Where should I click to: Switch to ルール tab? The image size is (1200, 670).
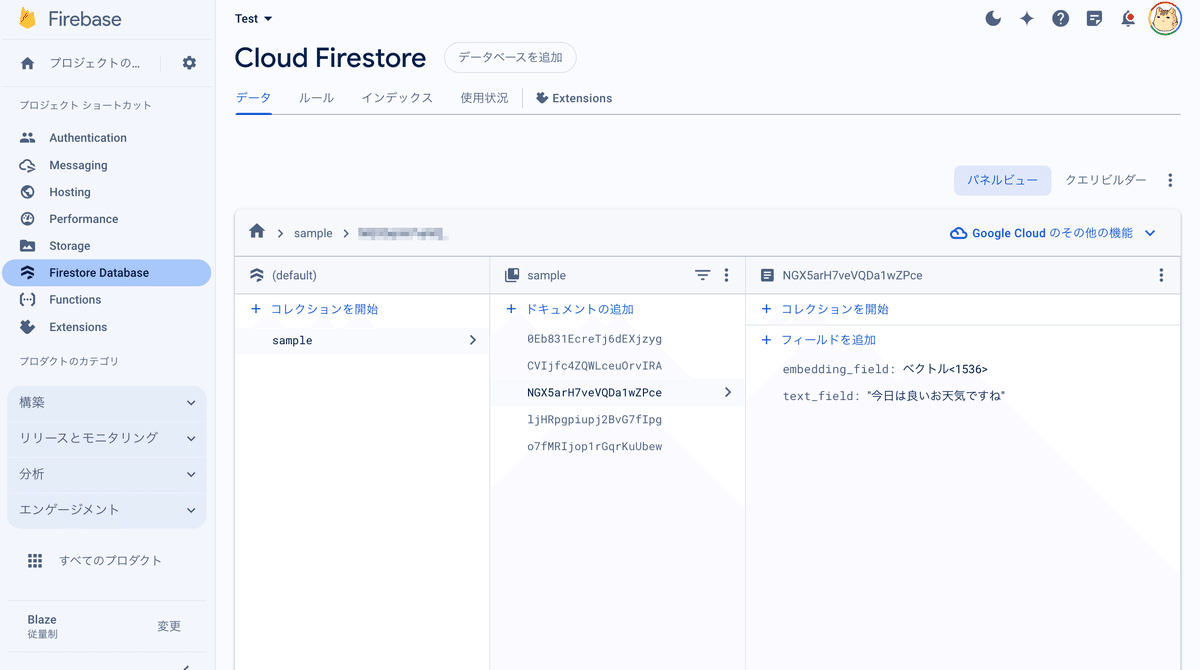coord(316,98)
